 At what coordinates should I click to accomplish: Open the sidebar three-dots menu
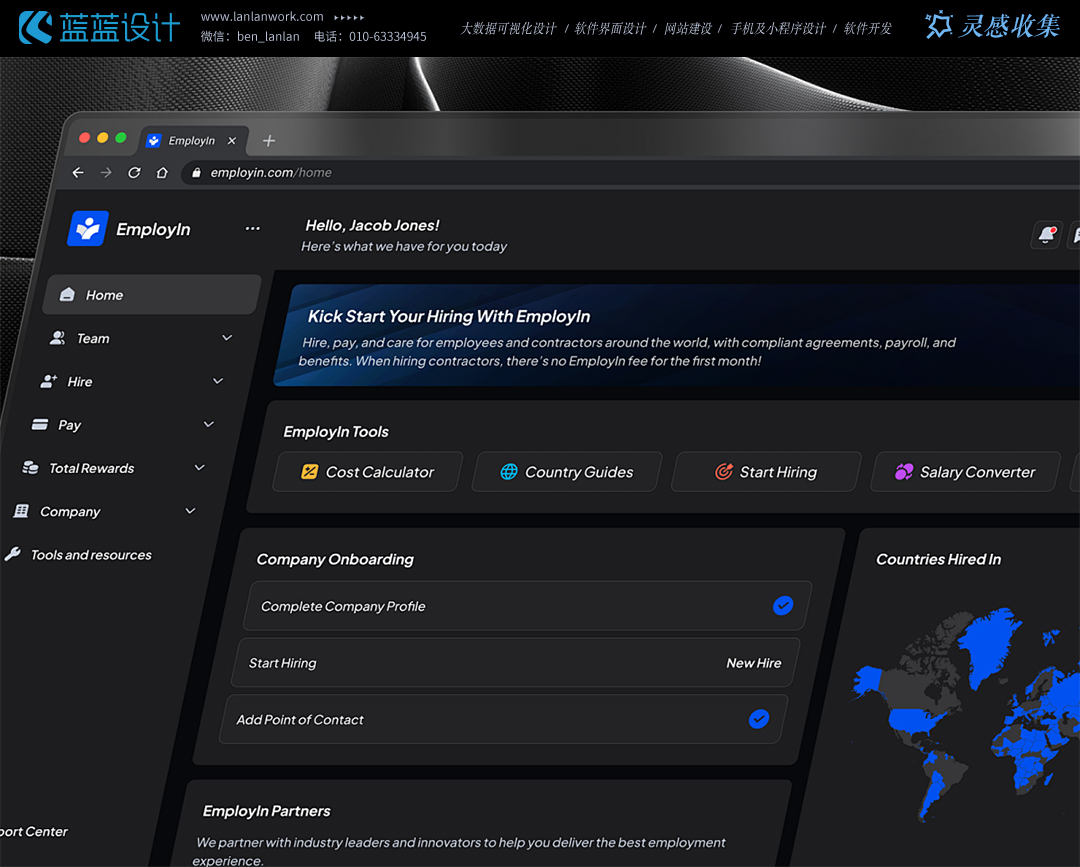(x=252, y=229)
